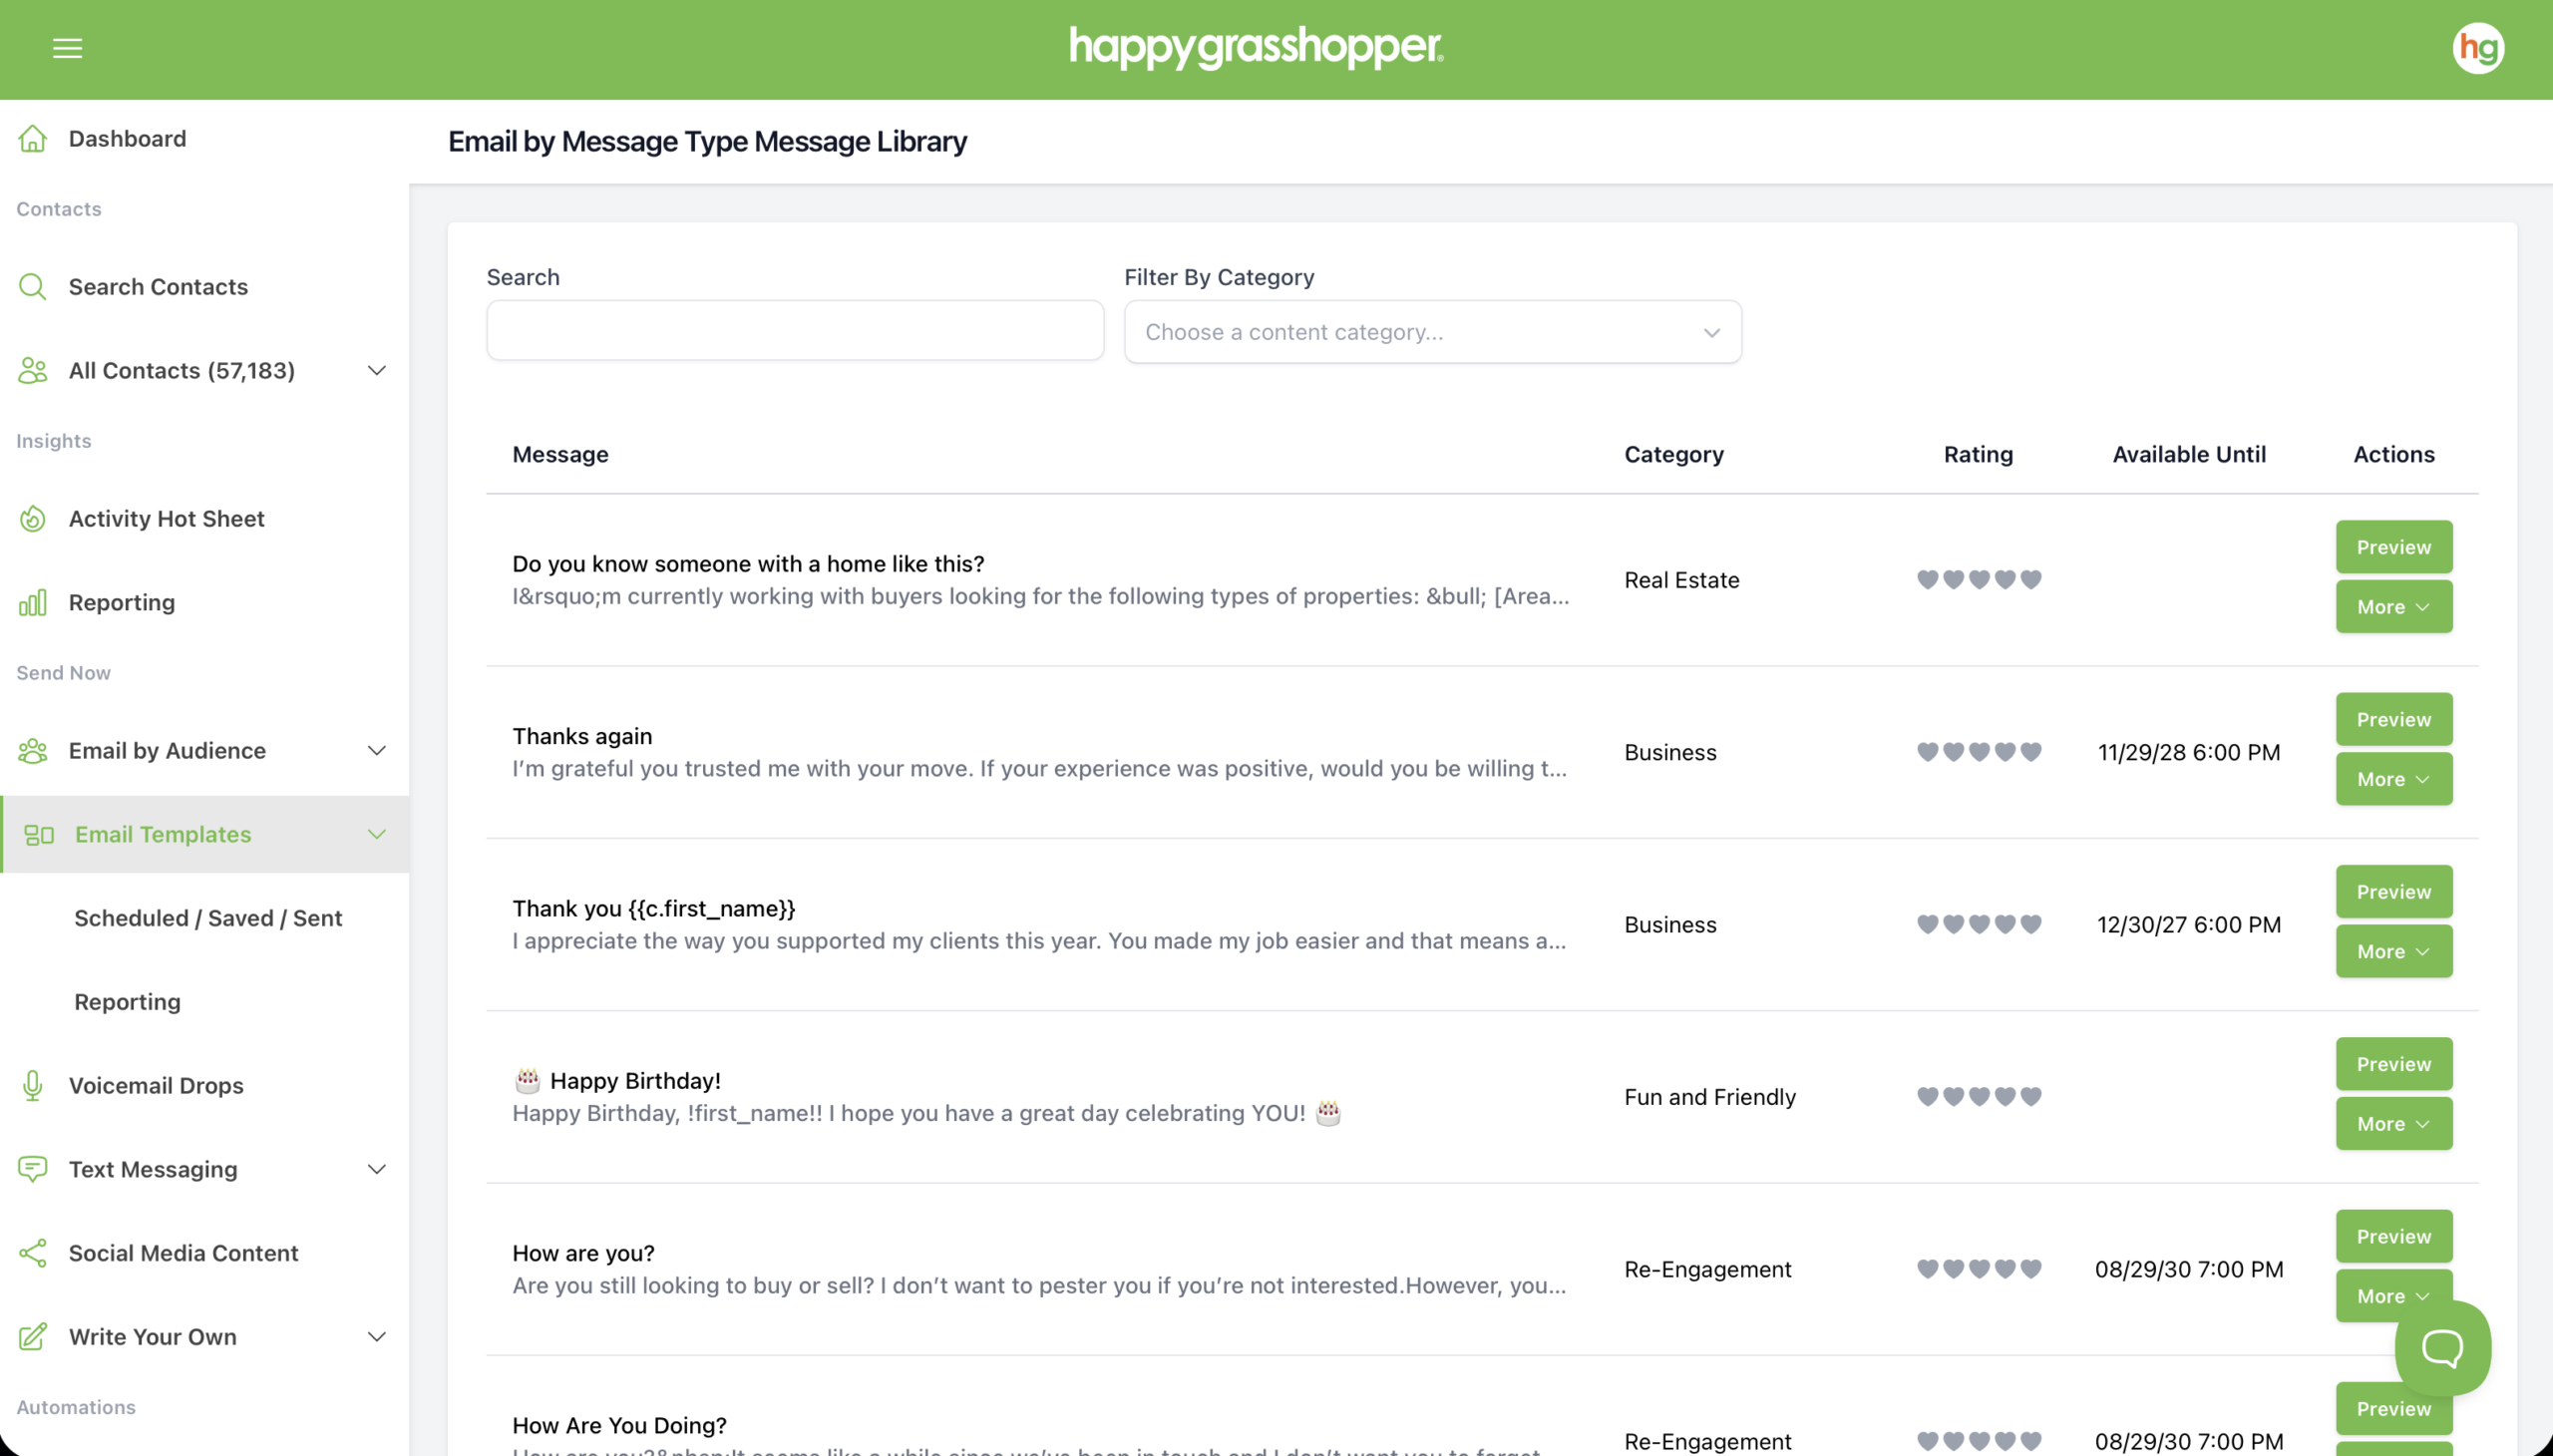Click the Write Your Own pencil icon
The width and height of the screenshot is (2553, 1456).
[x=33, y=1337]
